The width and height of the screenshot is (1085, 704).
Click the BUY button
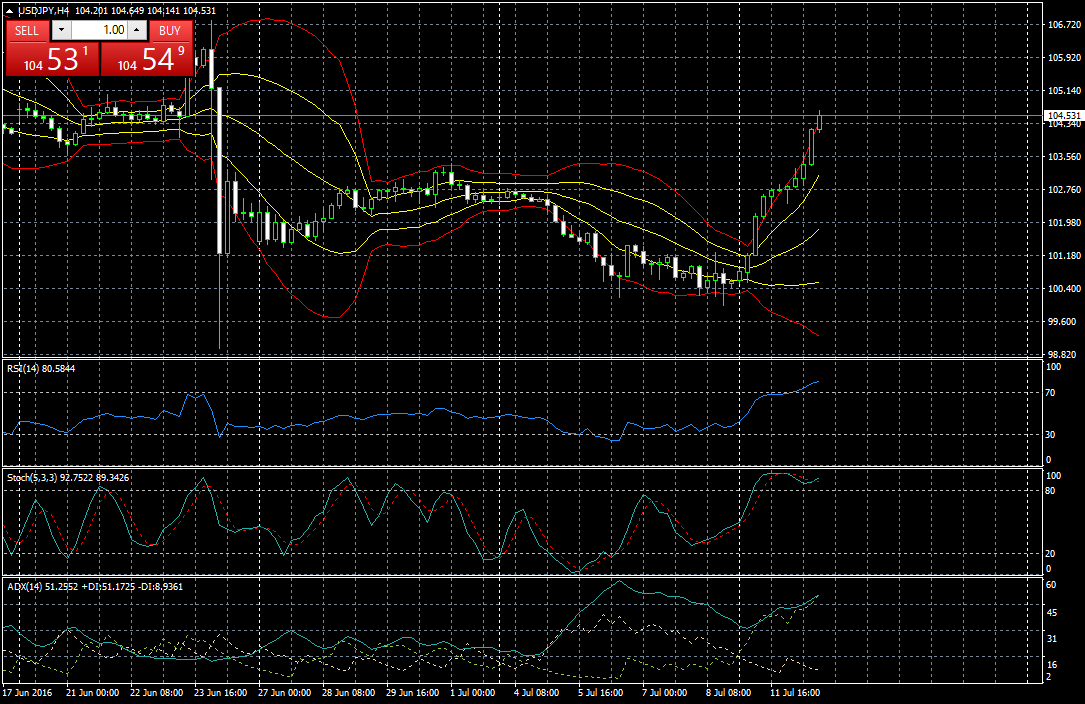click(x=170, y=30)
